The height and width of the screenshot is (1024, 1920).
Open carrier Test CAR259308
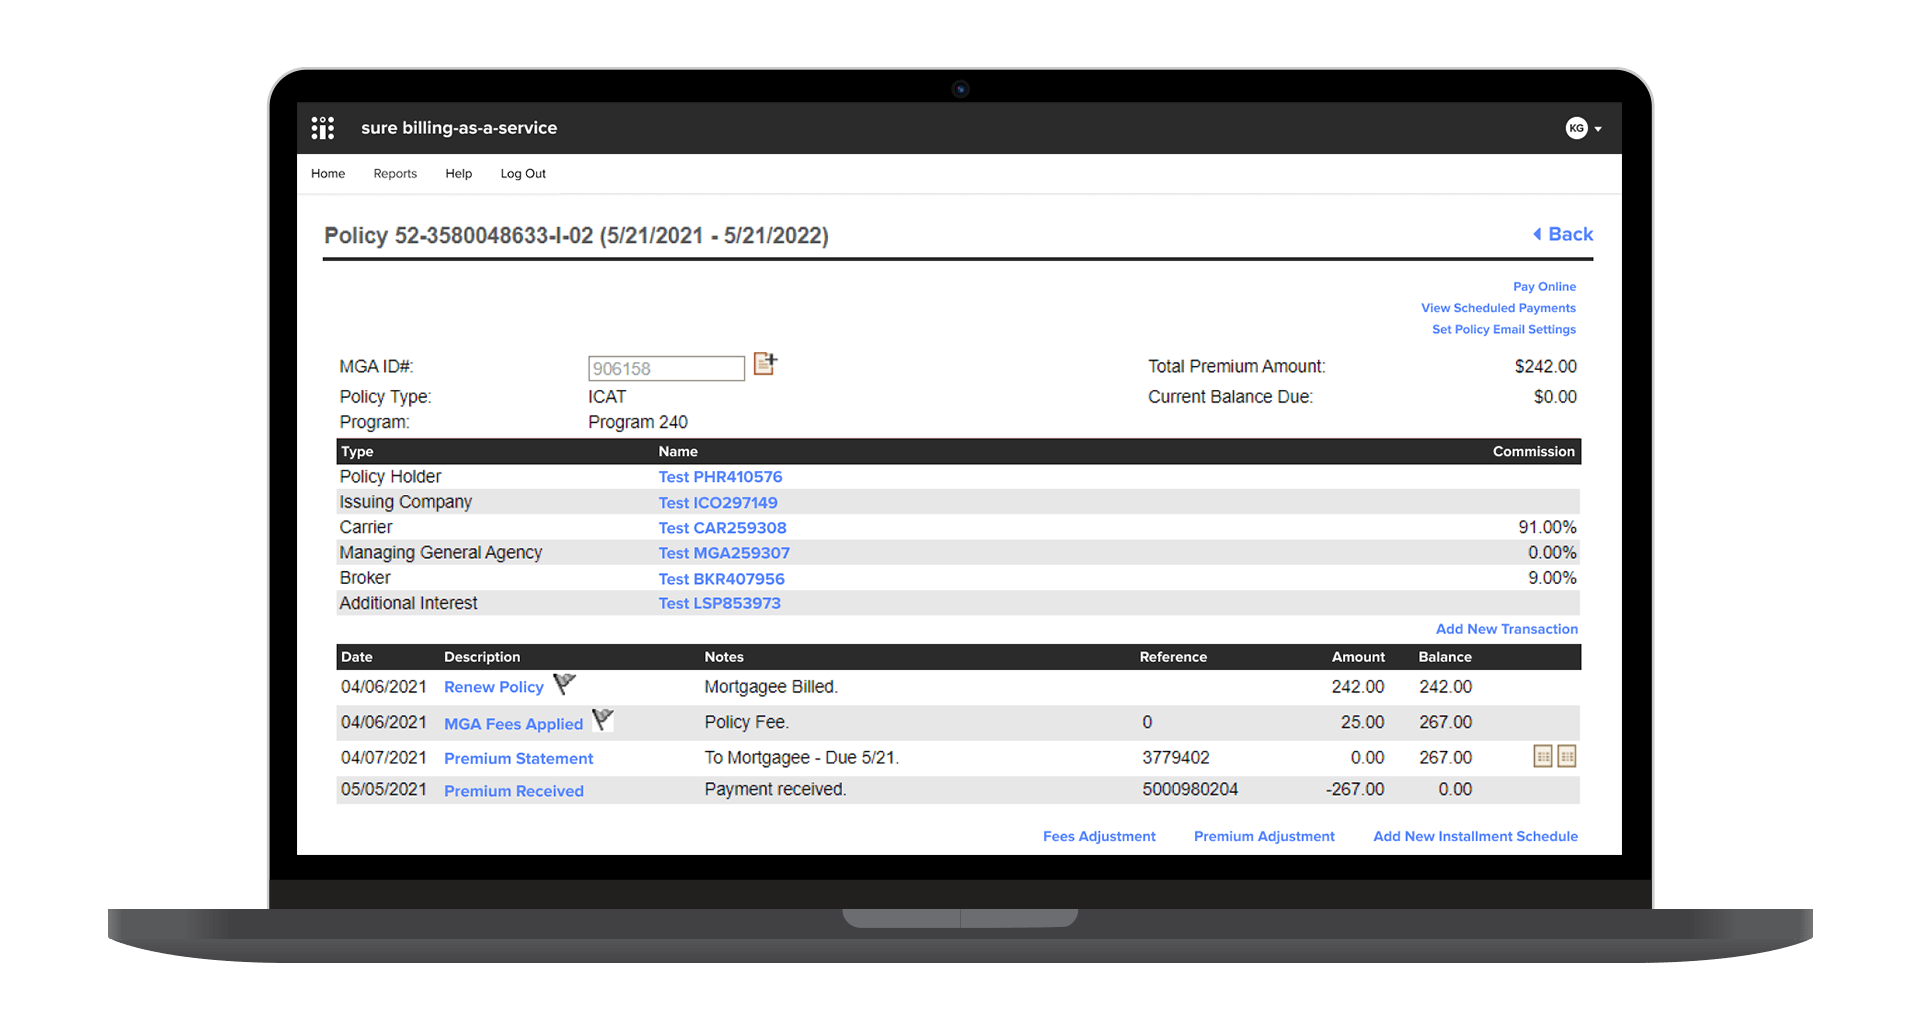[722, 528]
